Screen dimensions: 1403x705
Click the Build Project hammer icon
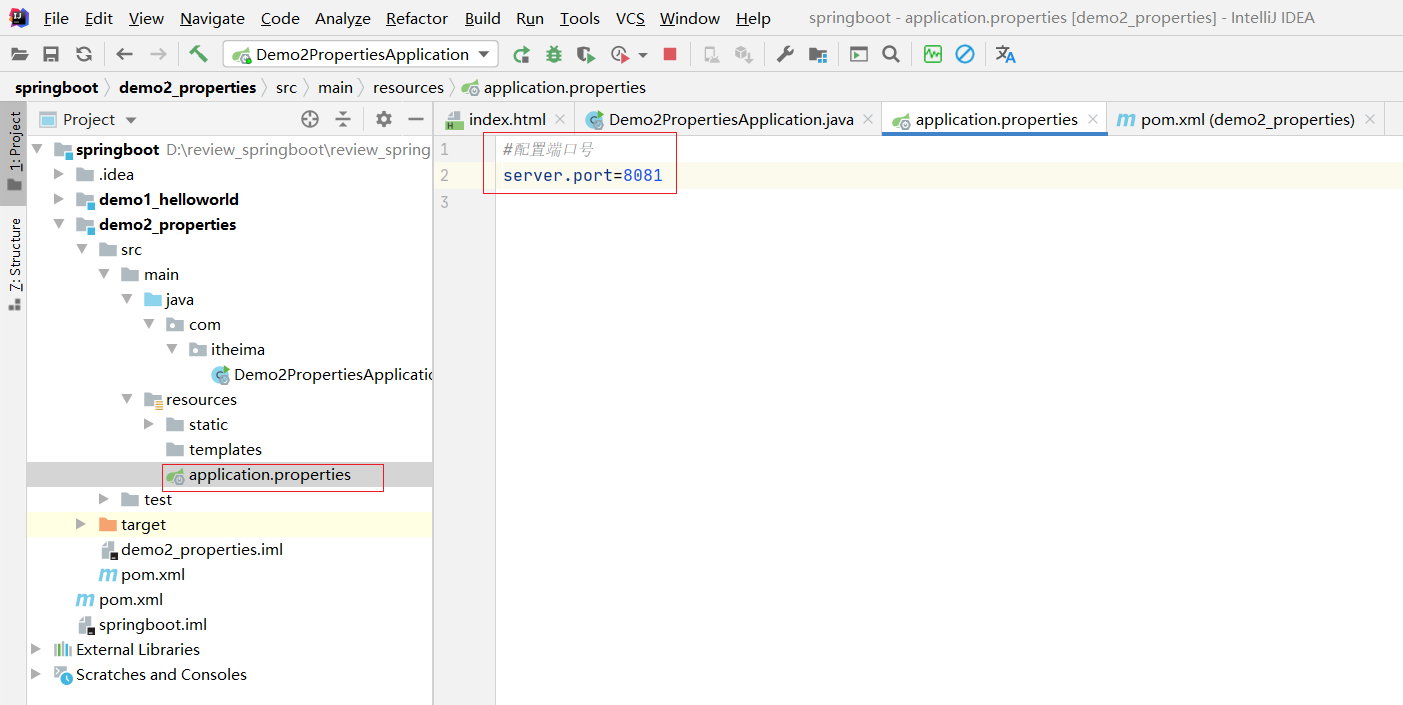(199, 54)
